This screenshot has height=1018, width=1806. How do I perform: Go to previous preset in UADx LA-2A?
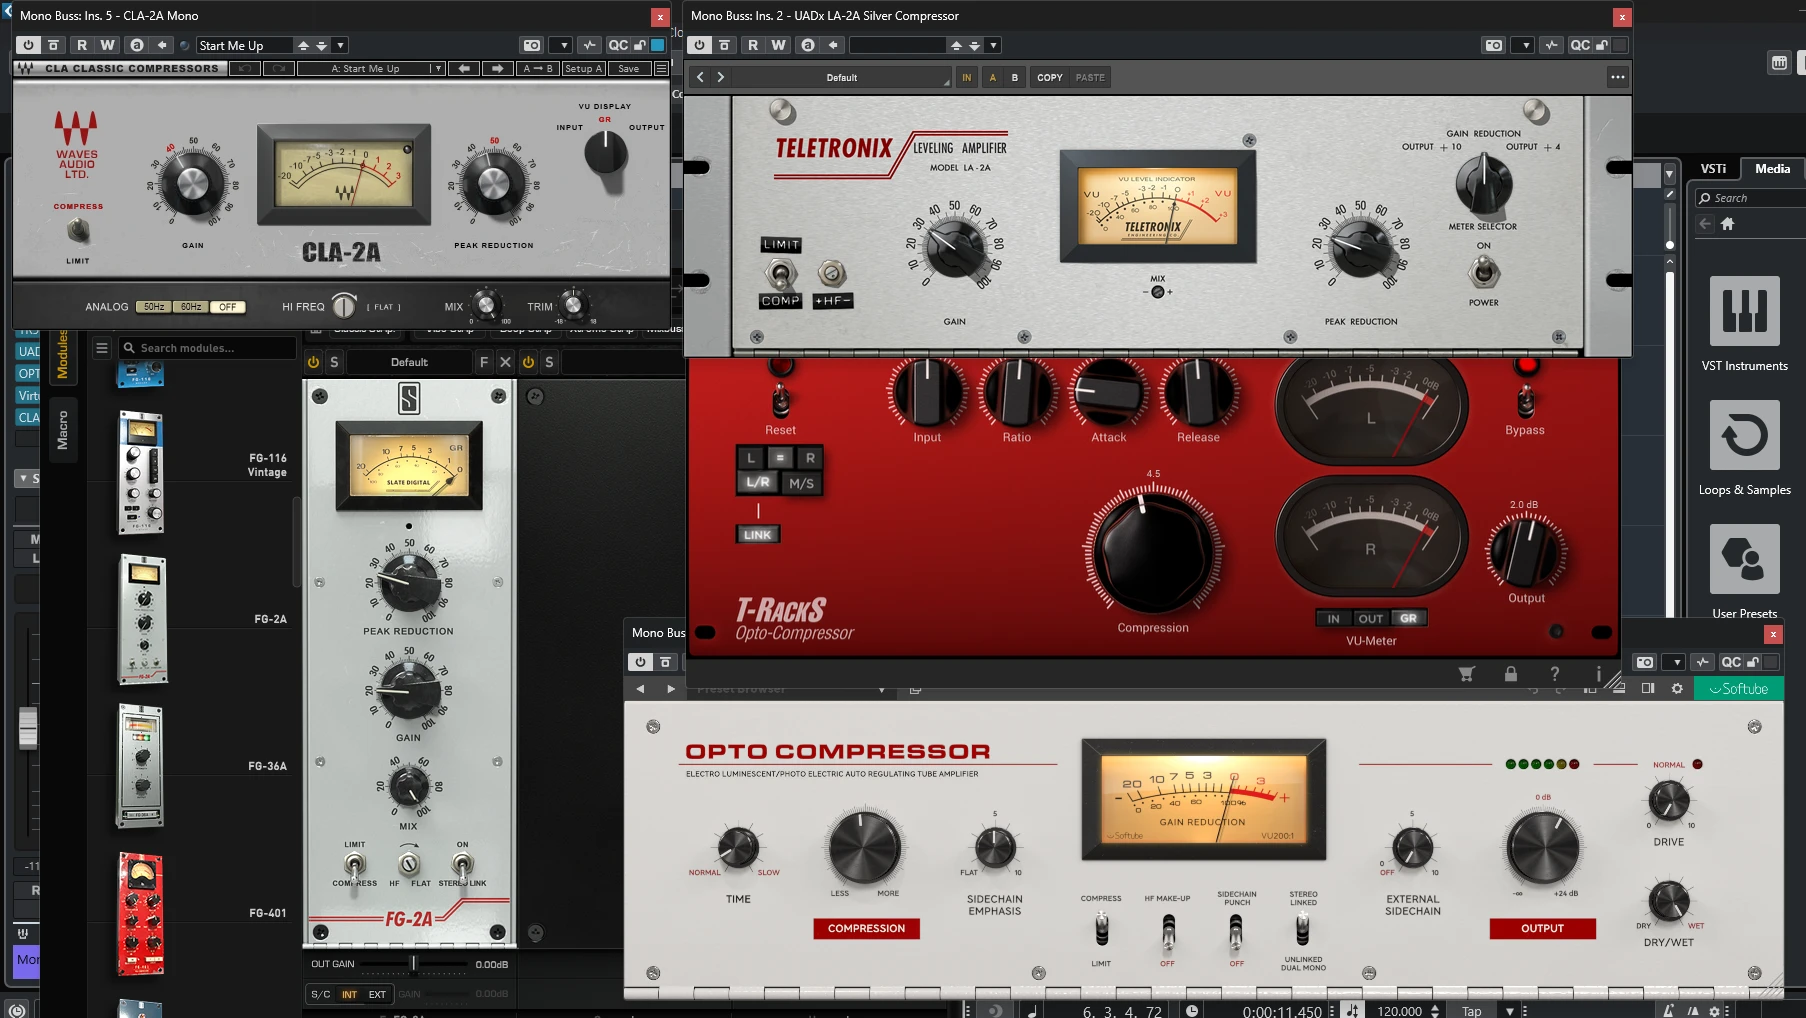[x=700, y=77]
